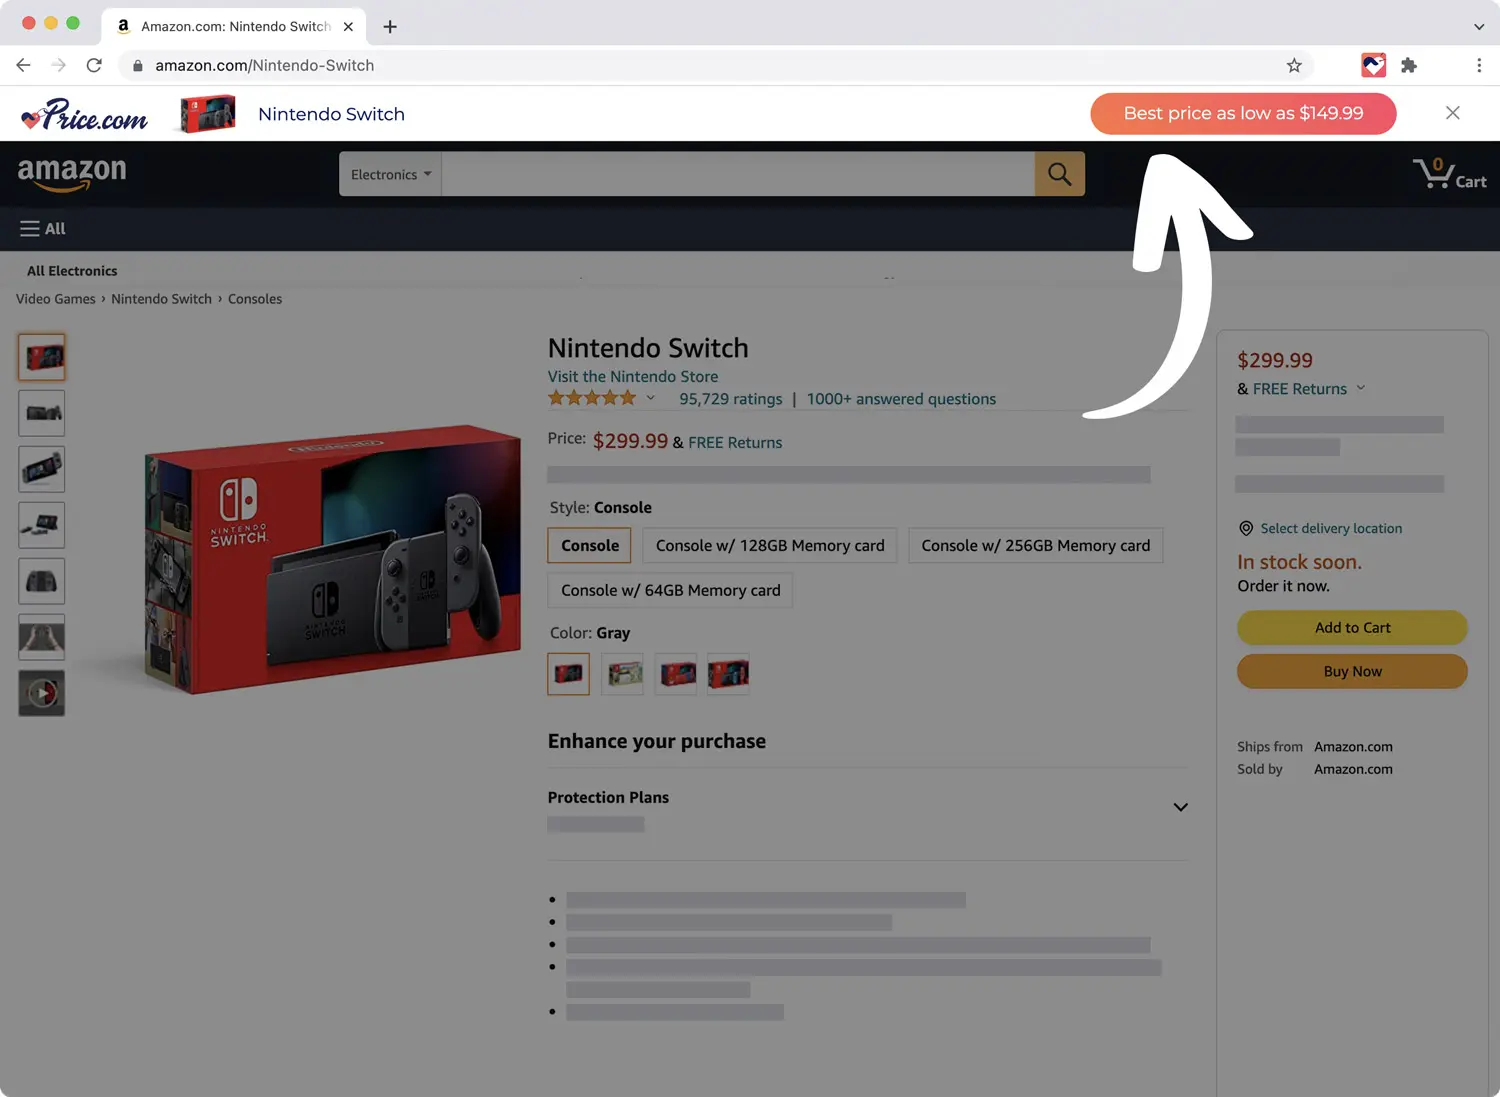Visit the Nintendo Store link
The image size is (1500, 1097).
pos(633,377)
